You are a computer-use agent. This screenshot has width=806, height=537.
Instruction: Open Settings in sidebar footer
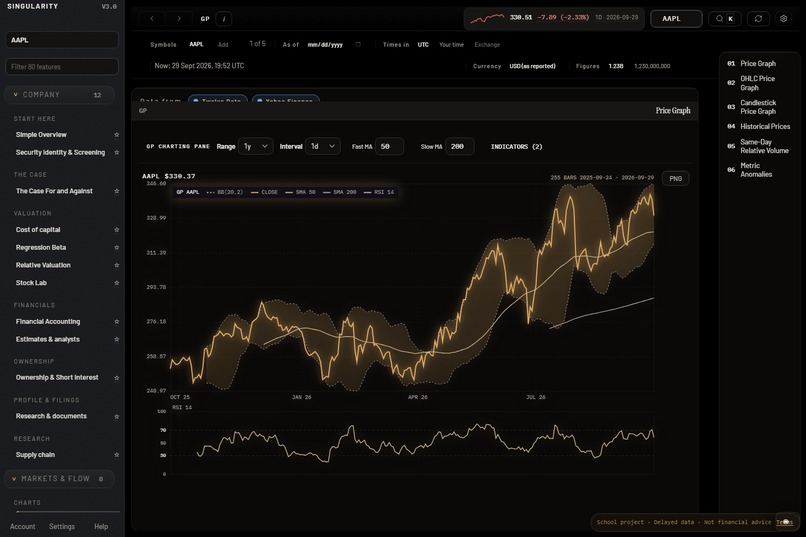pyautogui.click(x=62, y=527)
